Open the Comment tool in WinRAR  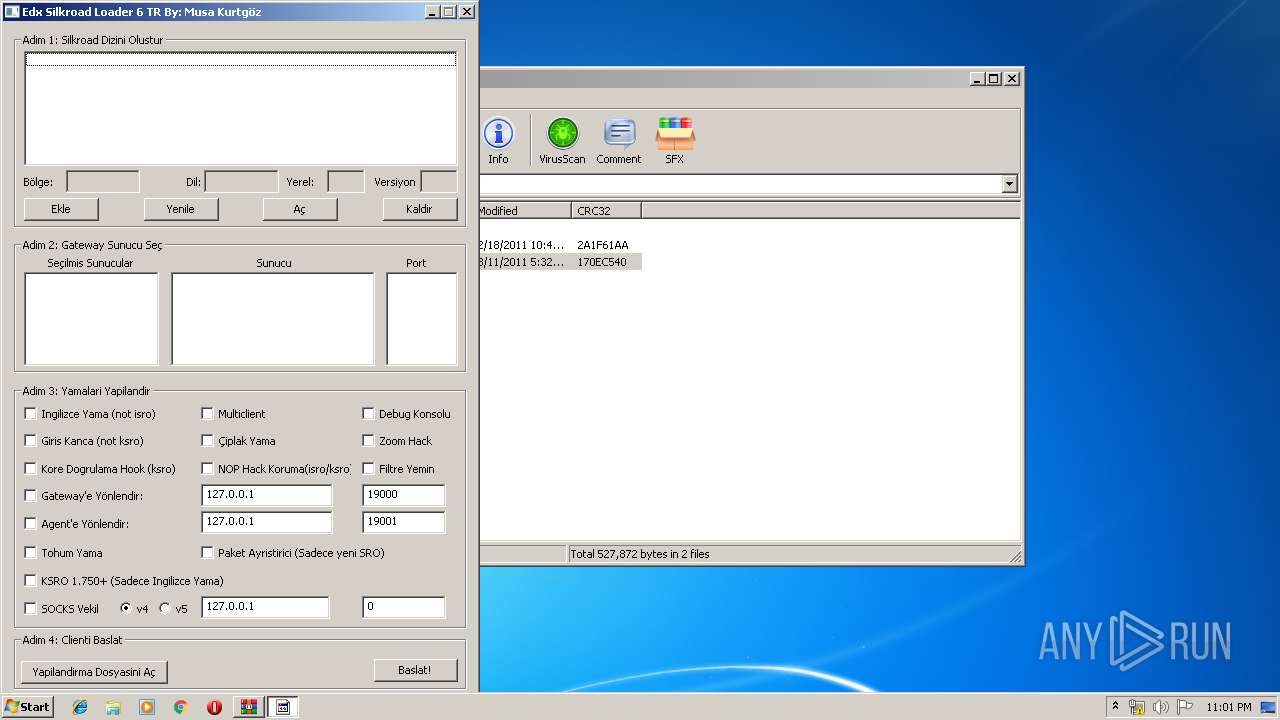tap(619, 141)
